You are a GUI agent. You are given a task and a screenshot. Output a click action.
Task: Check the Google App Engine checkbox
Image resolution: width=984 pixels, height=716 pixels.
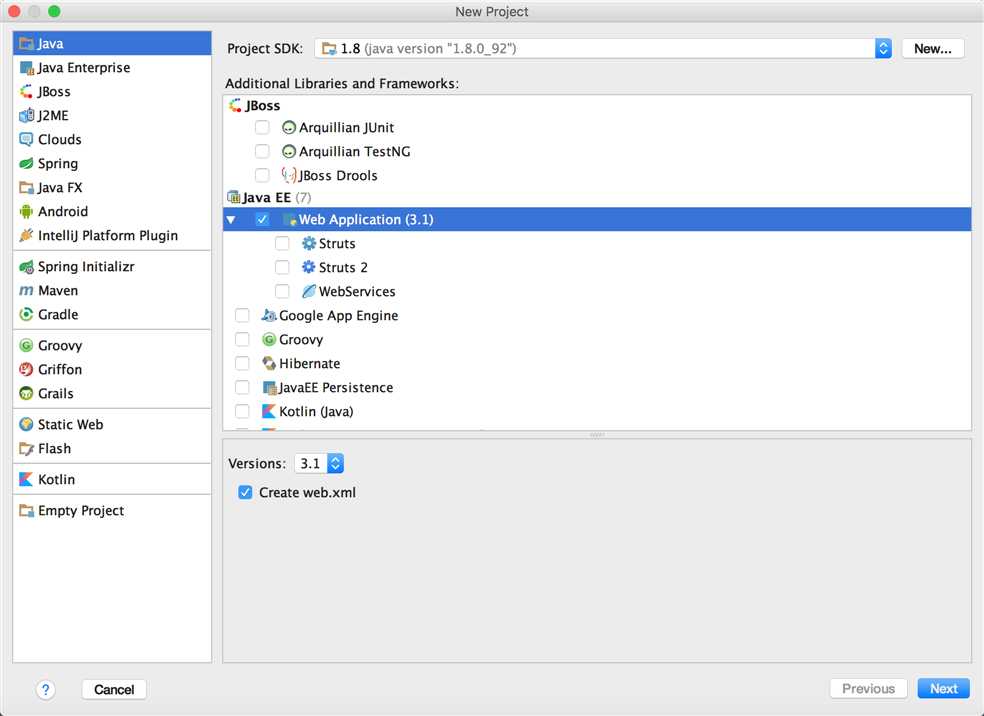242,316
